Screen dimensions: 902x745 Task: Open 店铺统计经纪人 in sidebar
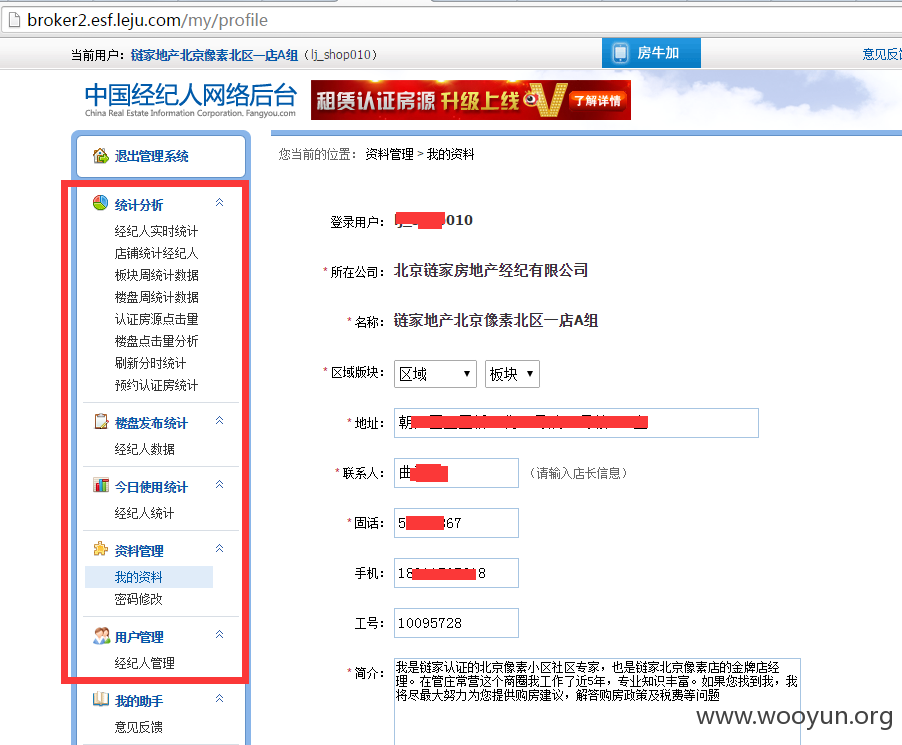coord(156,253)
